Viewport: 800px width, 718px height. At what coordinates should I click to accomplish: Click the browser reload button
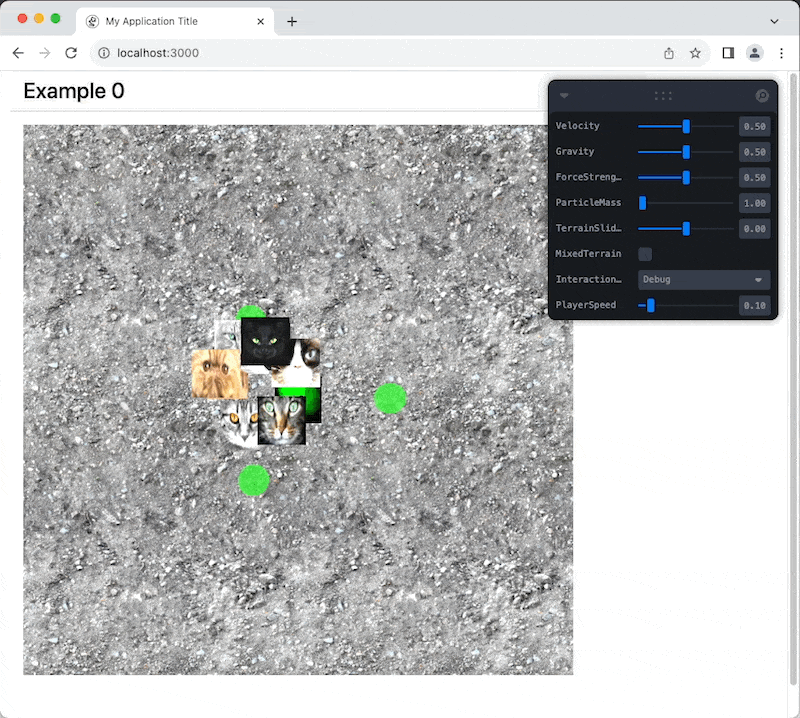point(71,53)
